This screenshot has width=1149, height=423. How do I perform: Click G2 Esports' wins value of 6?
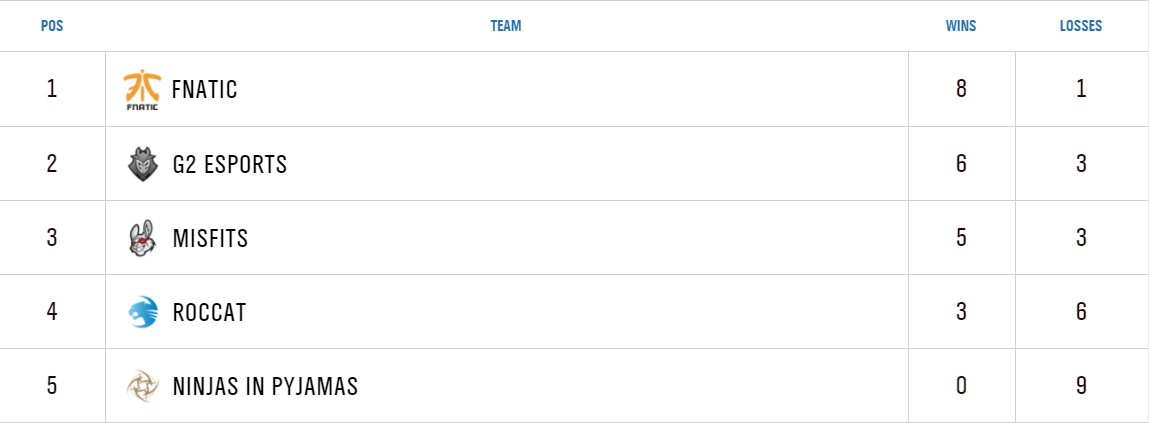click(x=961, y=164)
